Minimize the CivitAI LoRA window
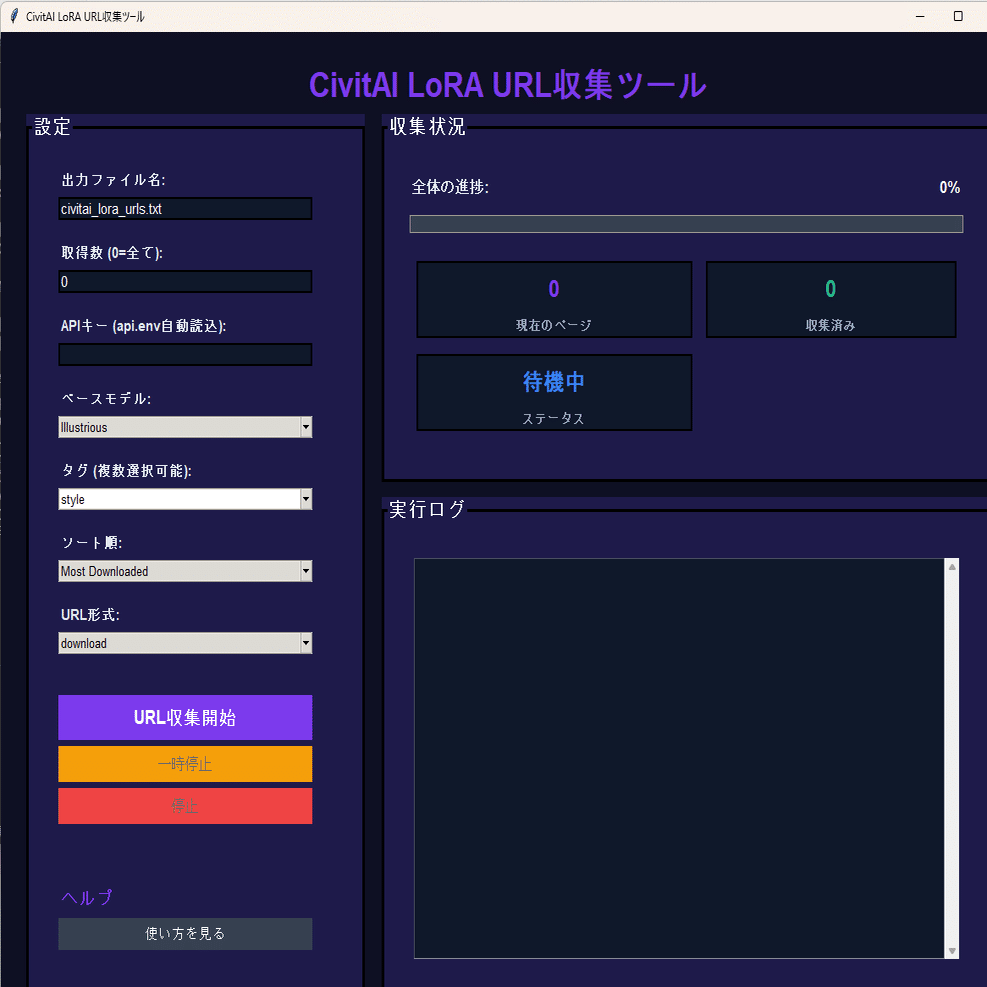 [x=920, y=16]
